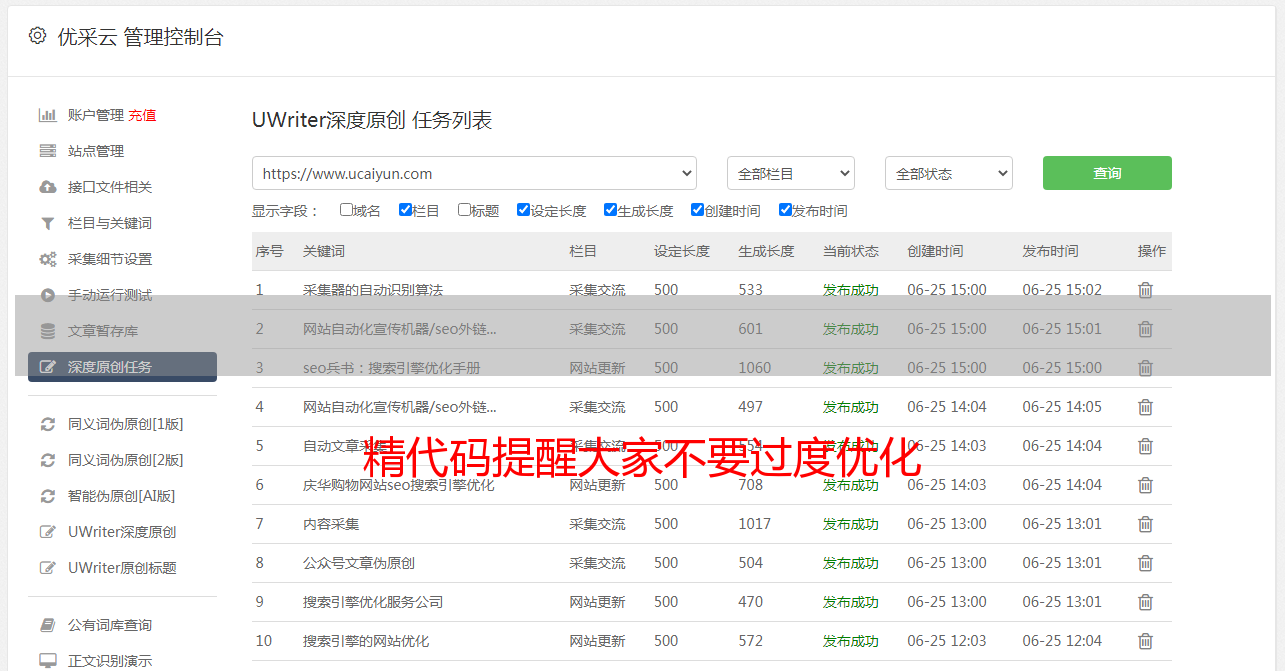This screenshot has height=671, width=1285.
Task: Click the red 充值 link
Action: (x=142, y=115)
